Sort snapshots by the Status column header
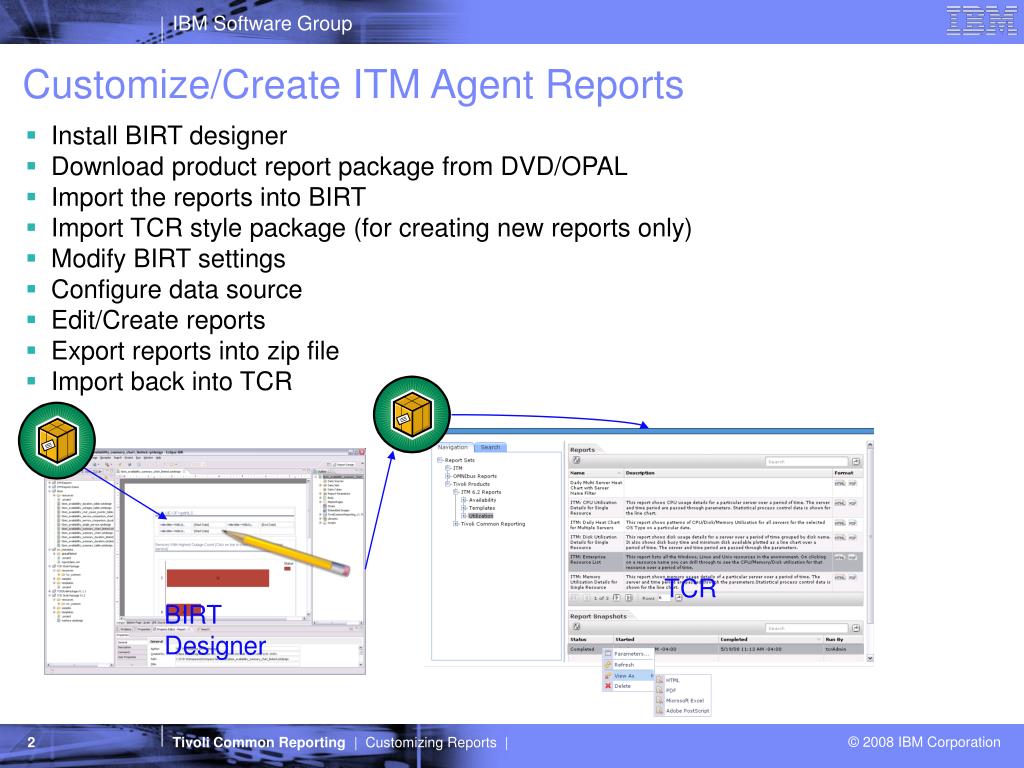 (590, 639)
